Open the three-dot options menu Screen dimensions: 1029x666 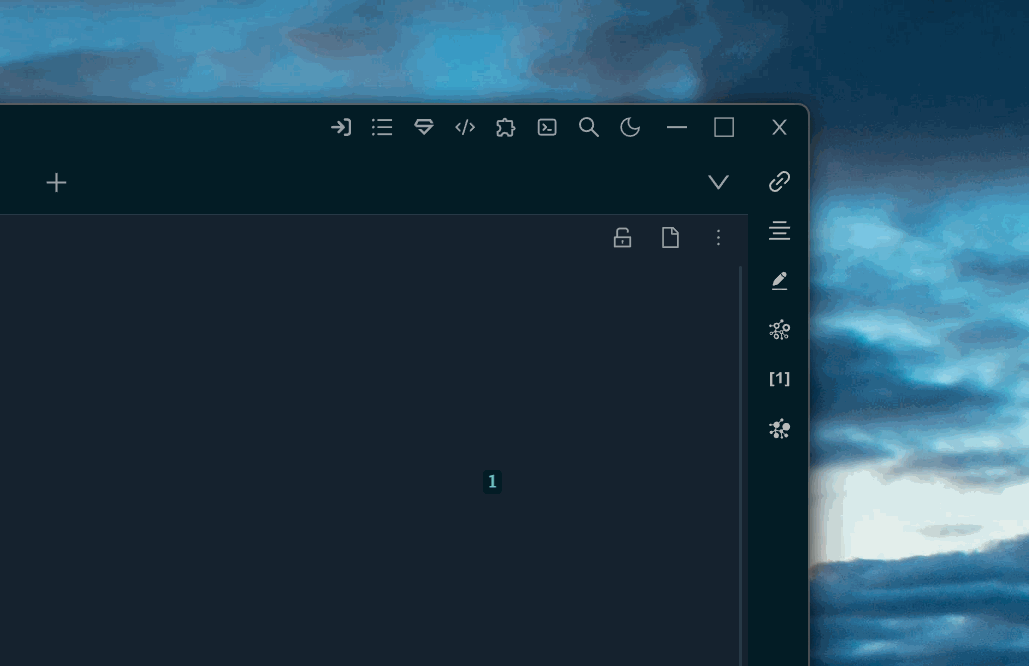pyautogui.click(x=718, y=238)
